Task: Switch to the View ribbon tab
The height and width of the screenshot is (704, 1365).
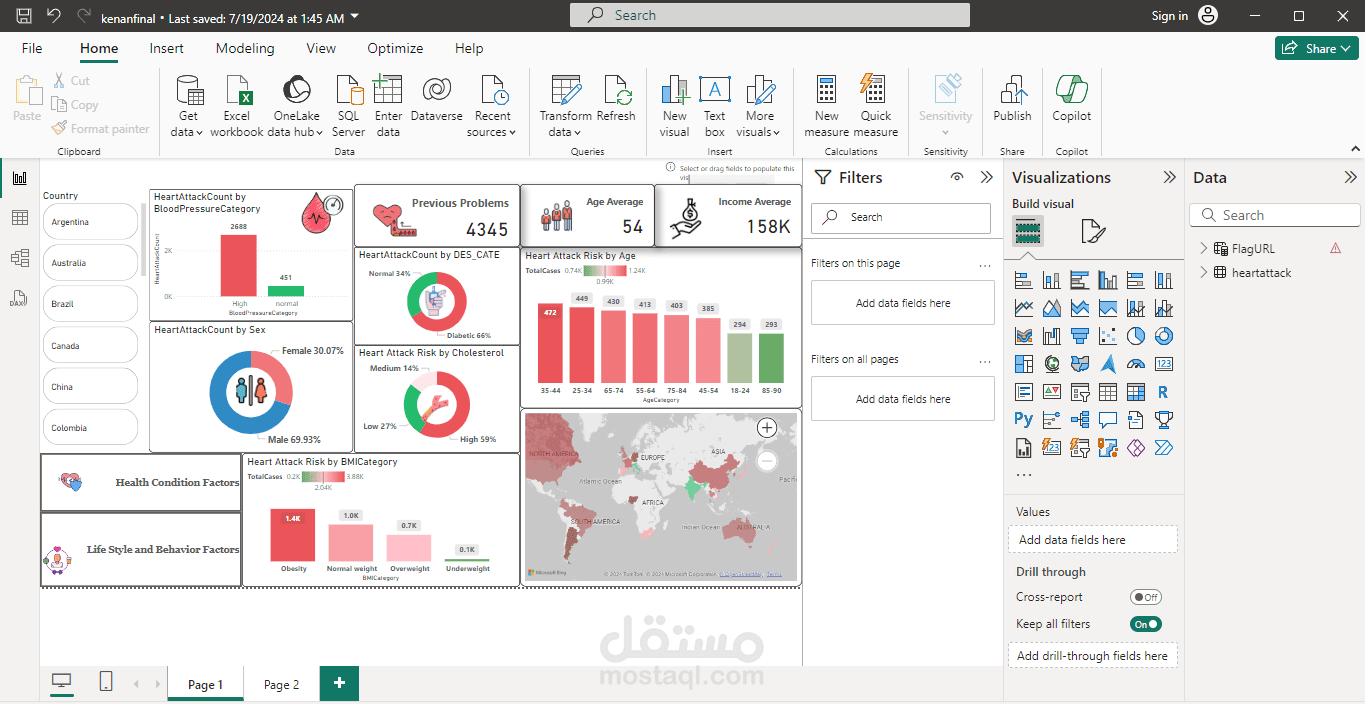Action: point(321,48)
